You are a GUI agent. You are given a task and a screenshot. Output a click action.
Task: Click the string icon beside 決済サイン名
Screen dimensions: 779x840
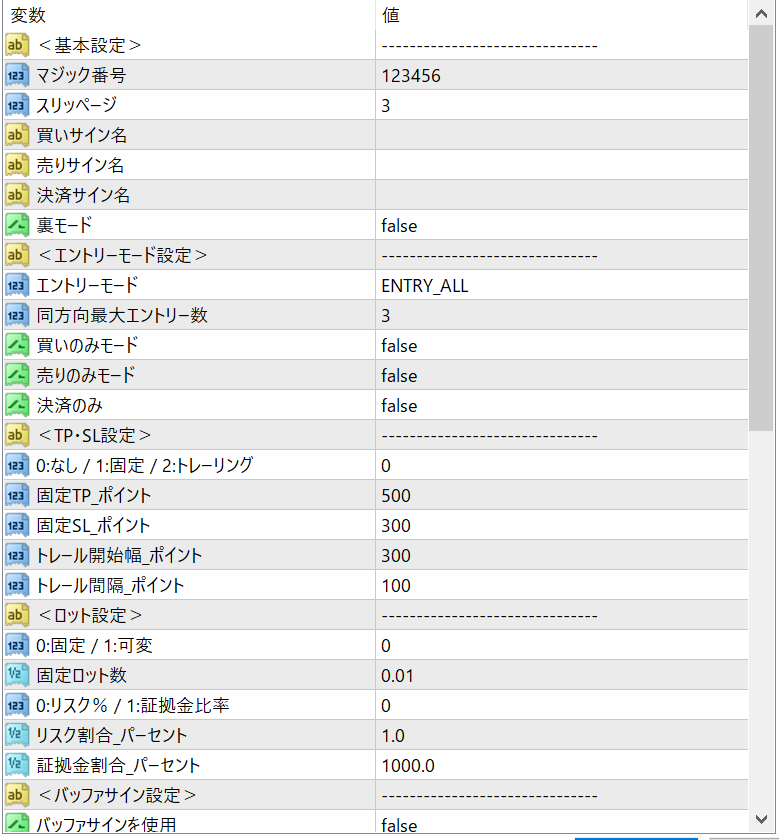(17, 195)
